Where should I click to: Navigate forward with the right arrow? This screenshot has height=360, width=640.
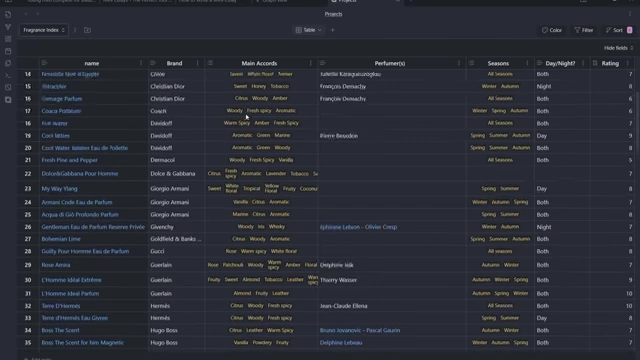pos(38,14)
